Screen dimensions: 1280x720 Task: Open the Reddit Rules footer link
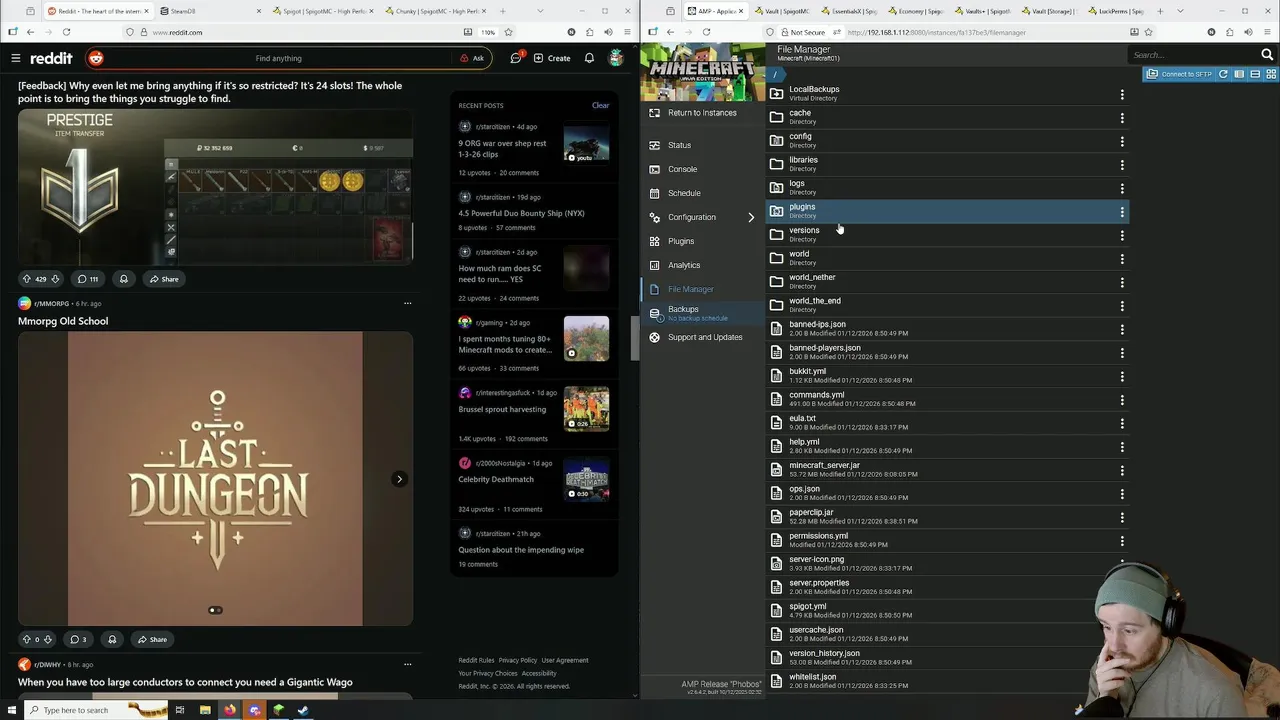point(476,660)
